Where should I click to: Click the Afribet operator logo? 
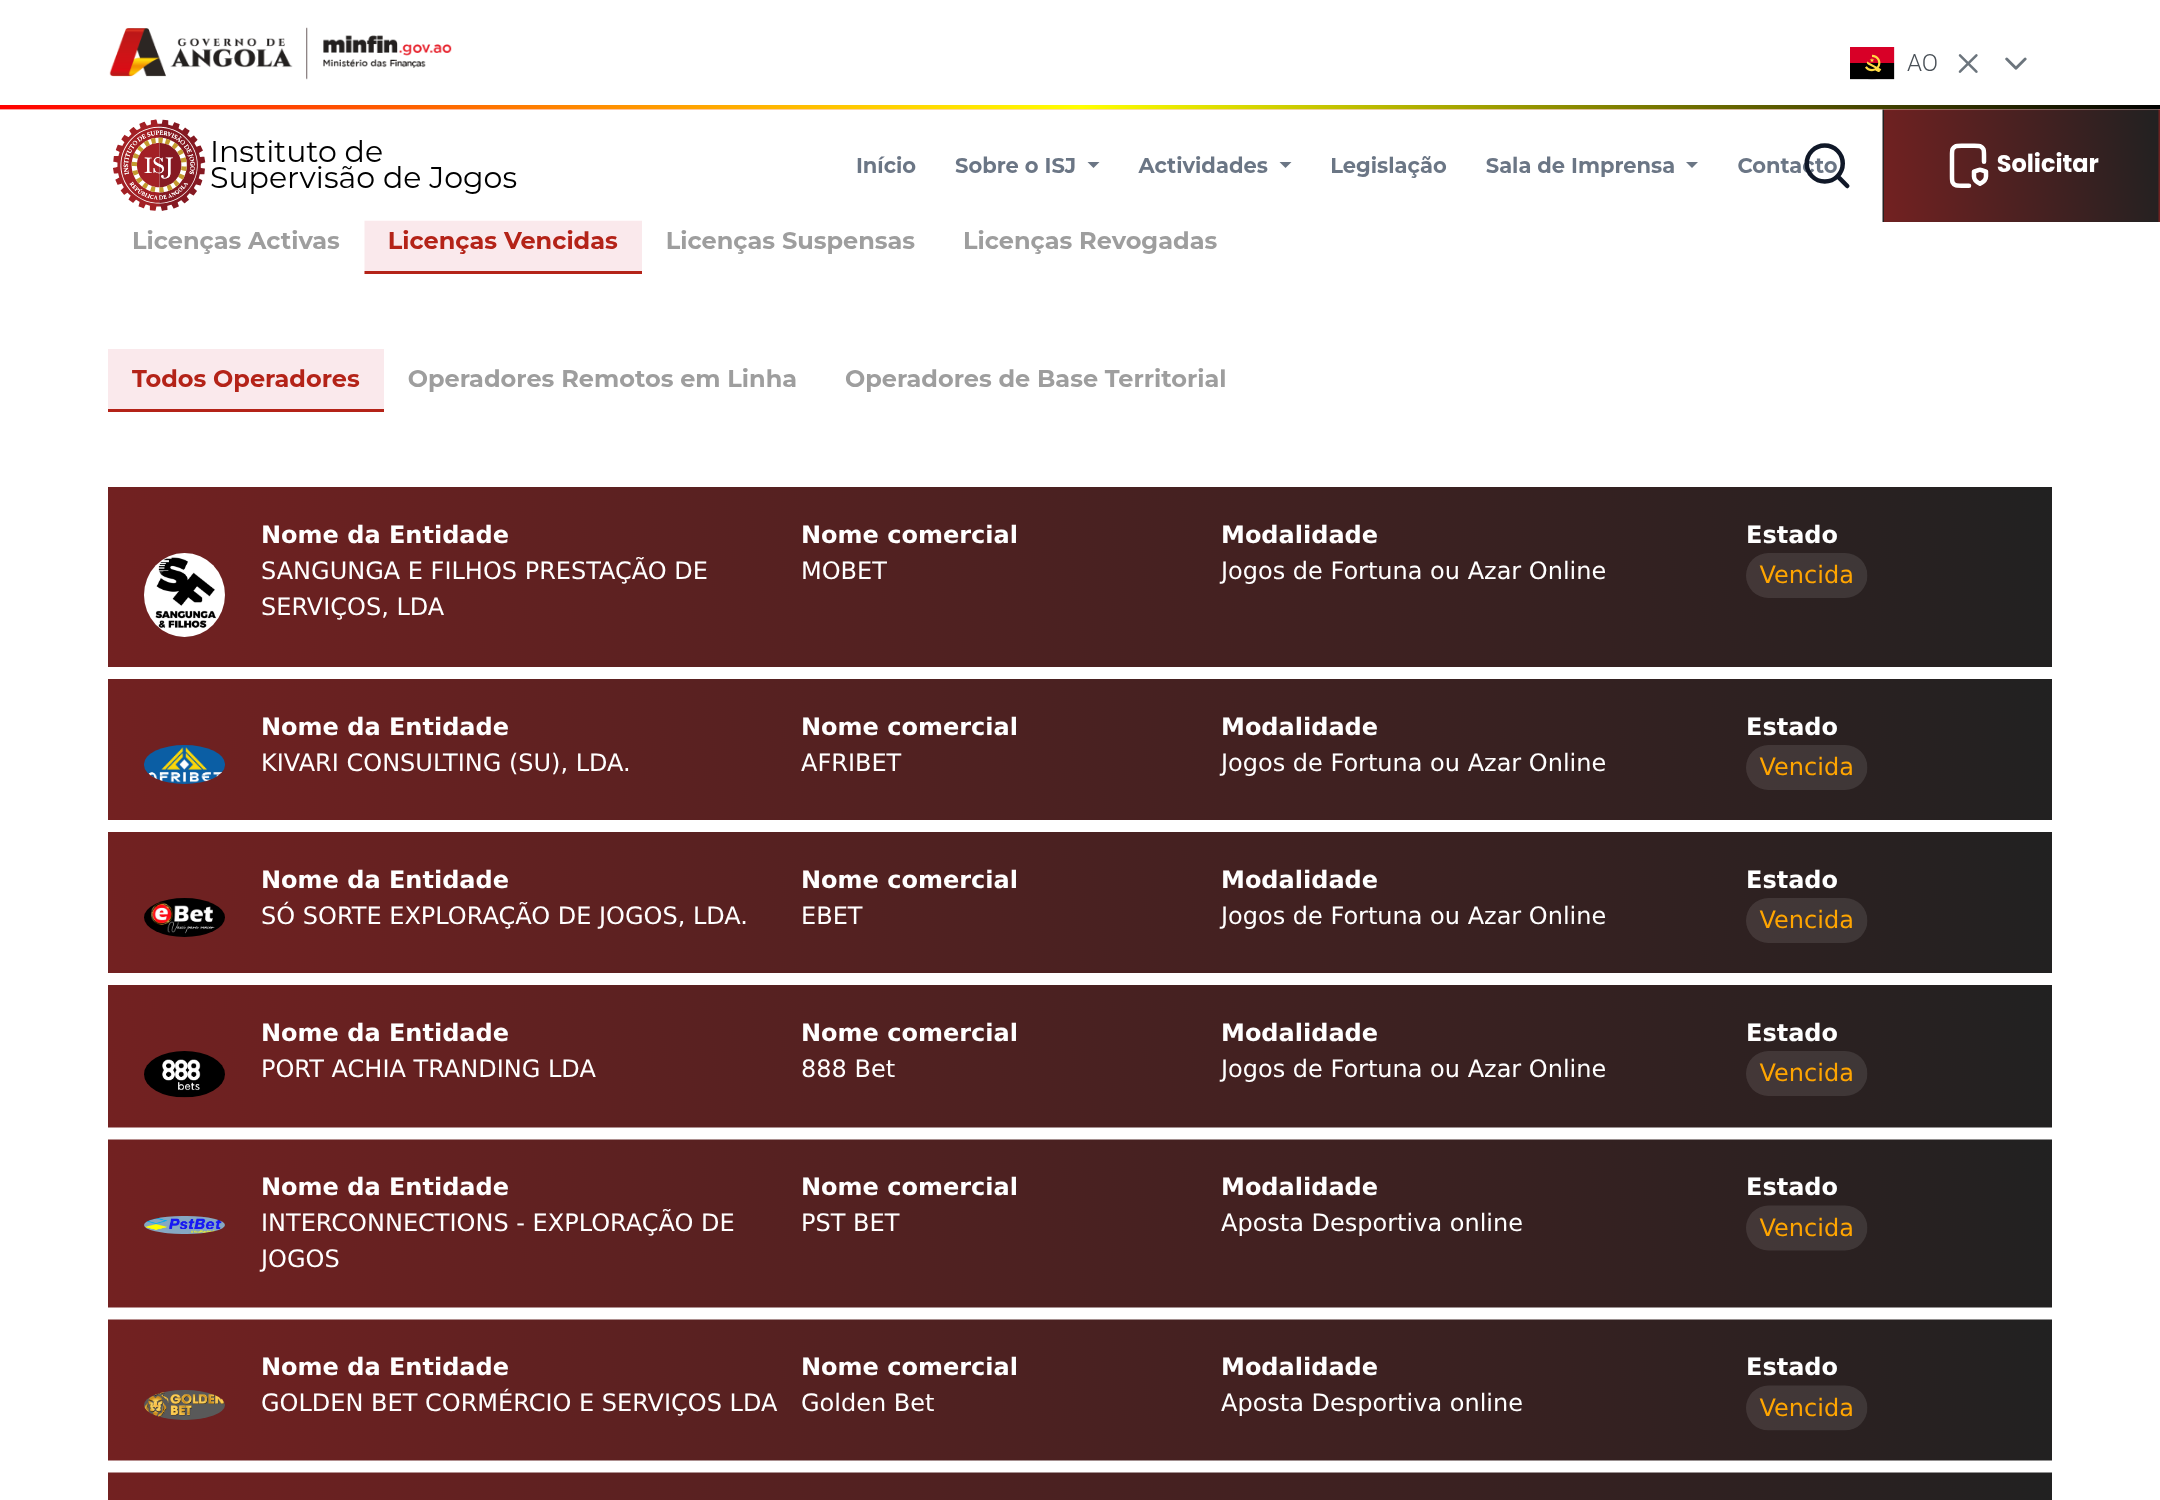pyautogui.click(x=185, y=764)
